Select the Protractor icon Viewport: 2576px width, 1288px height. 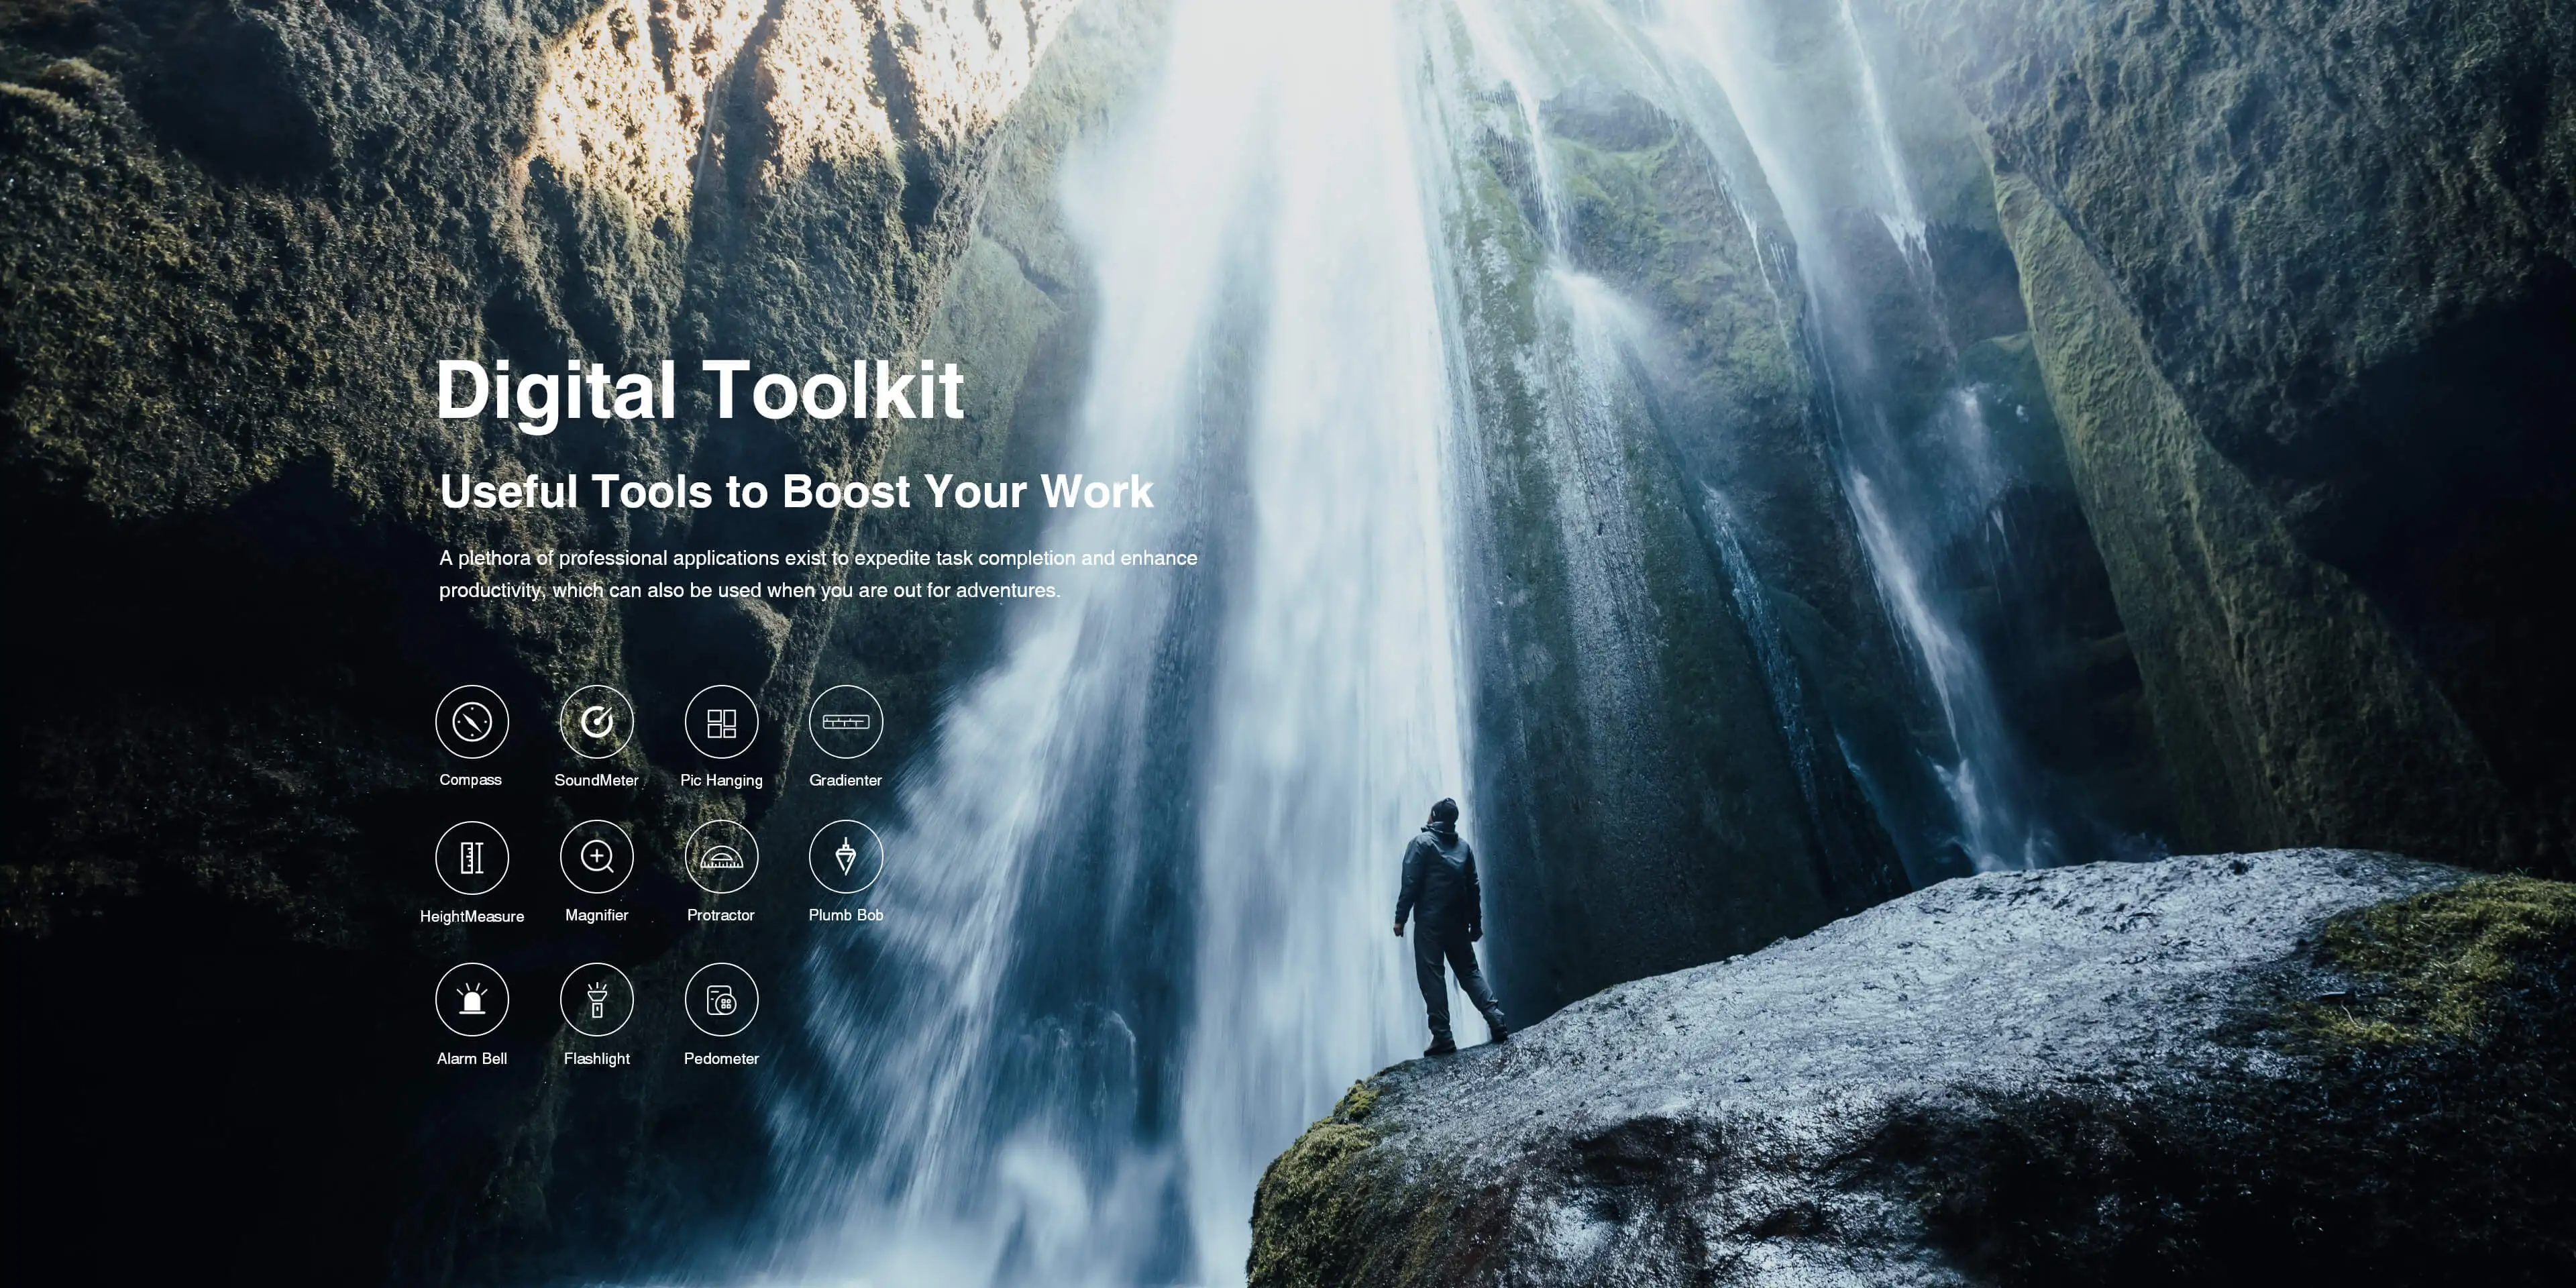pyautogui.click(x=721, y=857)
